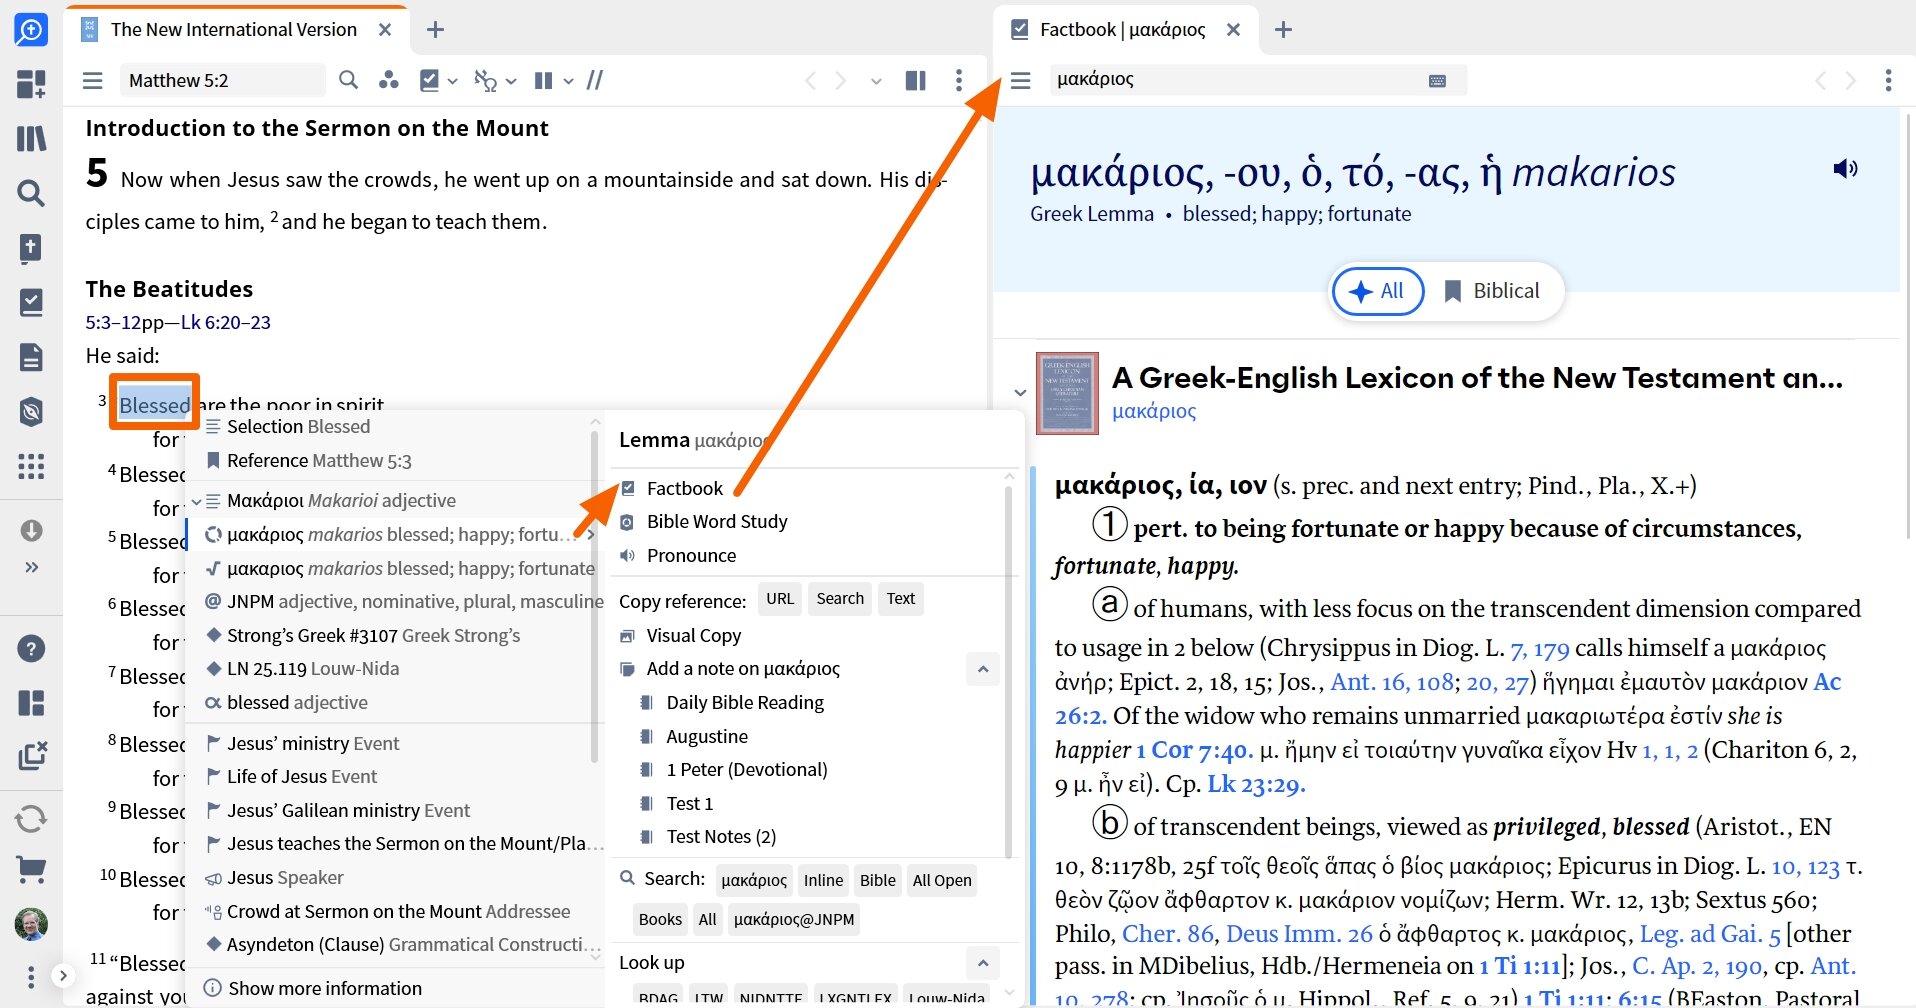Close the Factbook μακάριος tab
This screenshot has height=1008, width=1916.
coord(1234,30)
